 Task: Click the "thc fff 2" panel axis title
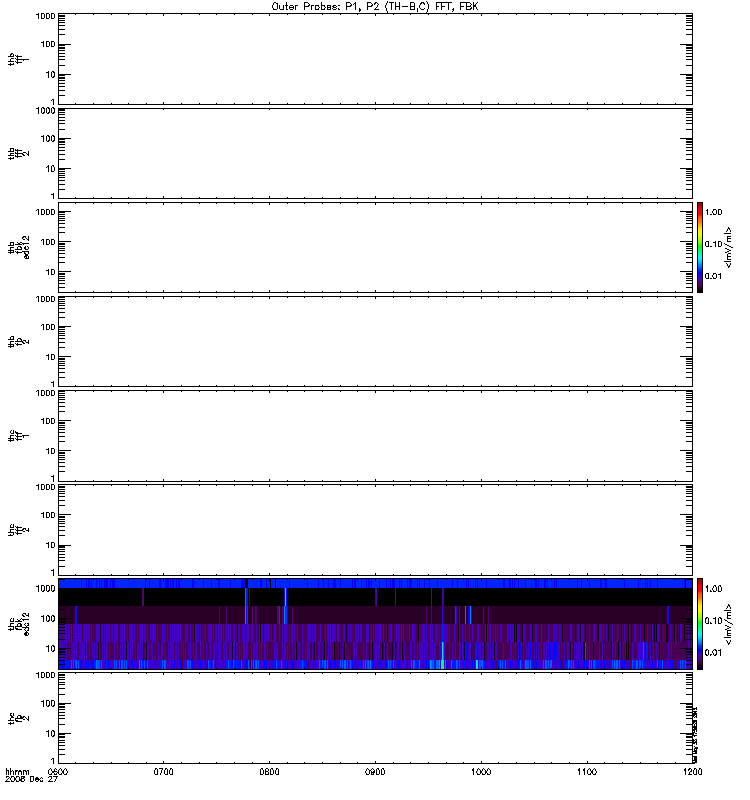click(x=18, y=530)
